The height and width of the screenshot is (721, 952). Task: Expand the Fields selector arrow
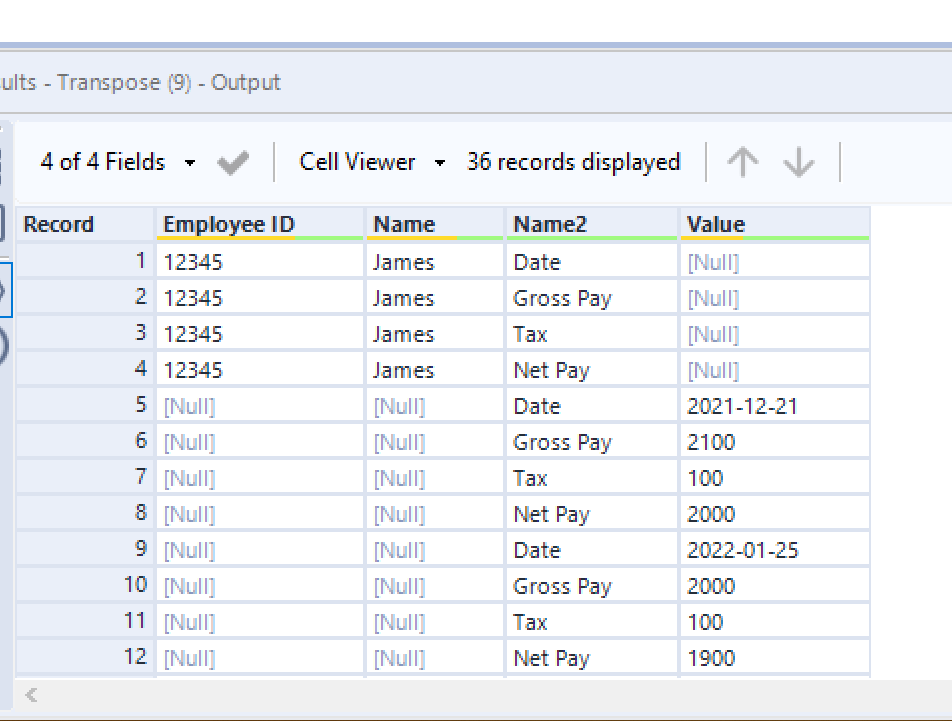coord(190,162)
